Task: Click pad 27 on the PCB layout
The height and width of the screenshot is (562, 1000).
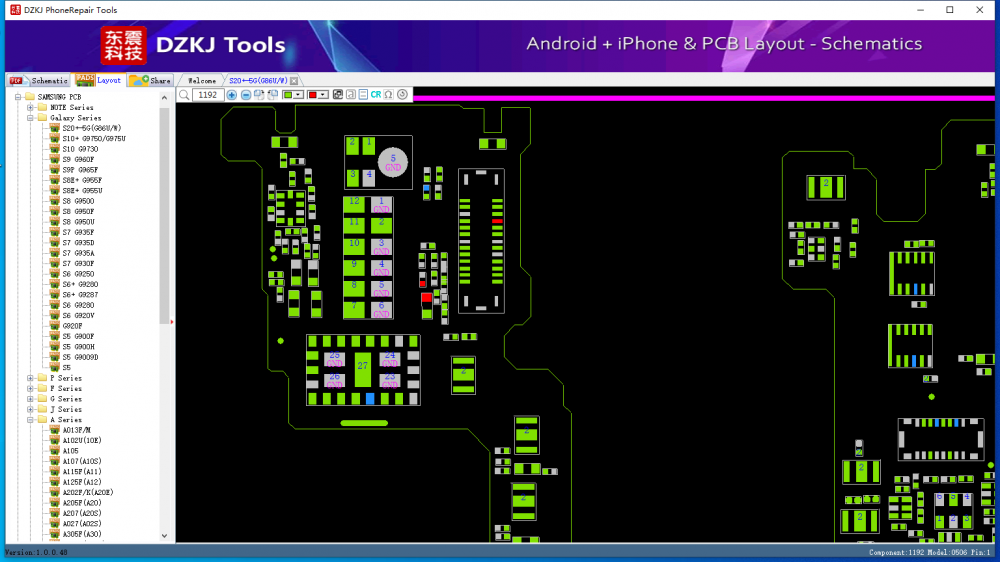Action: coord(362,369)
